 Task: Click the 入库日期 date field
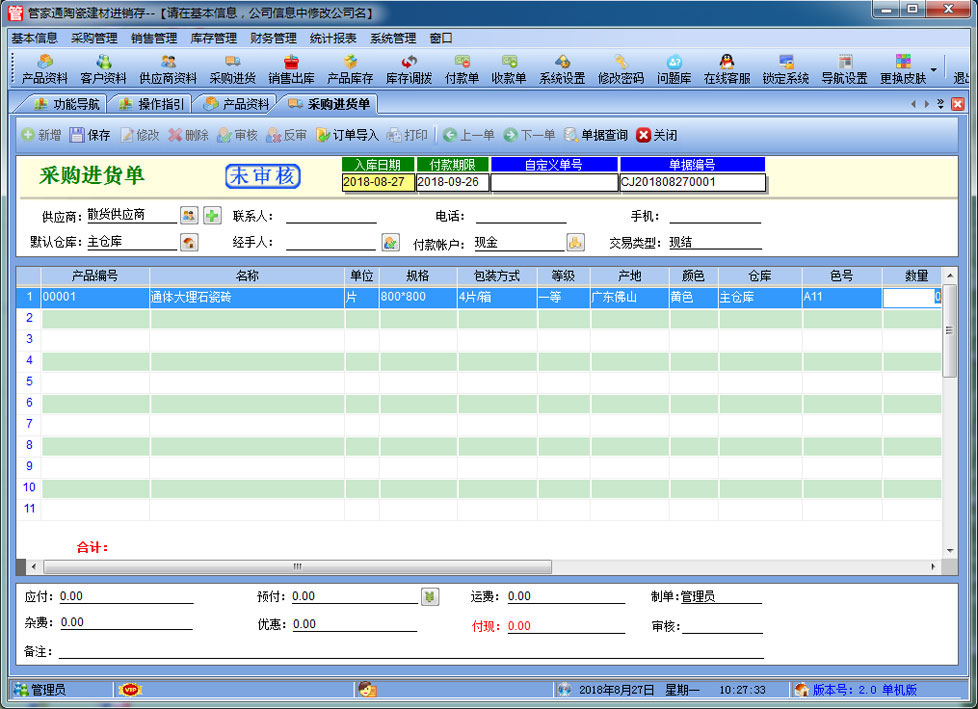pyautogui.click(x=378, y=183)
